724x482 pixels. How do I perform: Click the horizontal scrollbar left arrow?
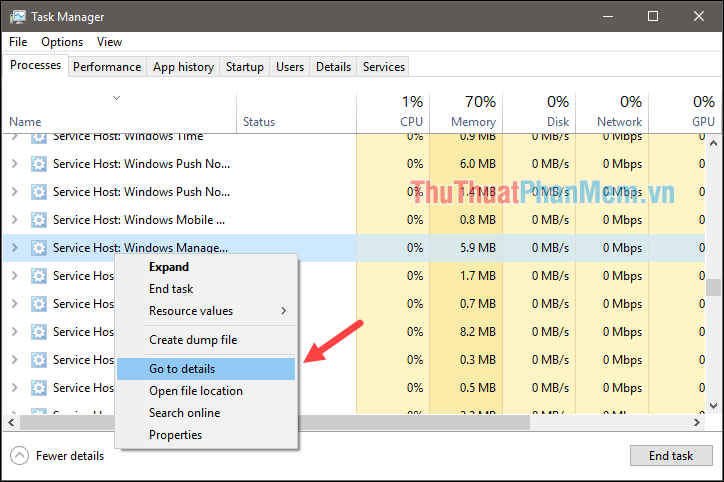point(11,422)
